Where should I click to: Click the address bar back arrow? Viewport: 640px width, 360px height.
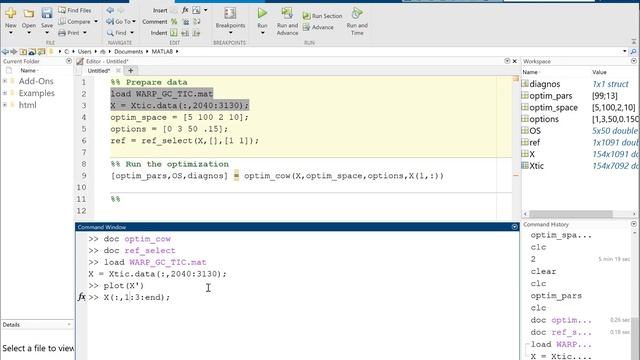(x=5, y=51)
